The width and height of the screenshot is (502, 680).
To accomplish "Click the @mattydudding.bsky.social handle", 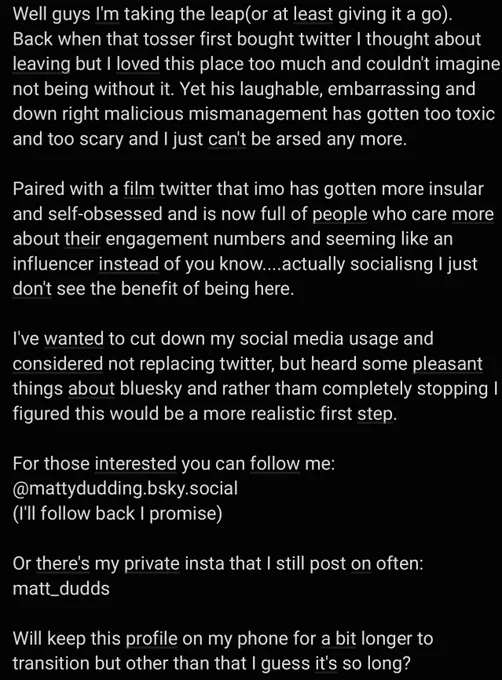I will pyautogui.click(x=125, y=488).
